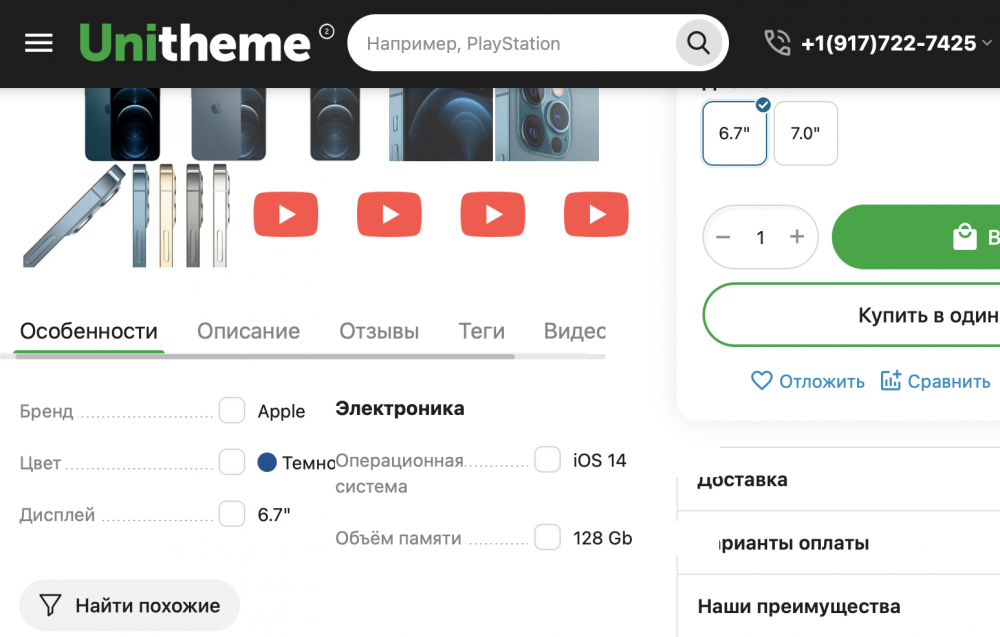Viewport: 1000px width, 637px height.
Task: Play the last product video thumbnail
Action: pos(596,214)
